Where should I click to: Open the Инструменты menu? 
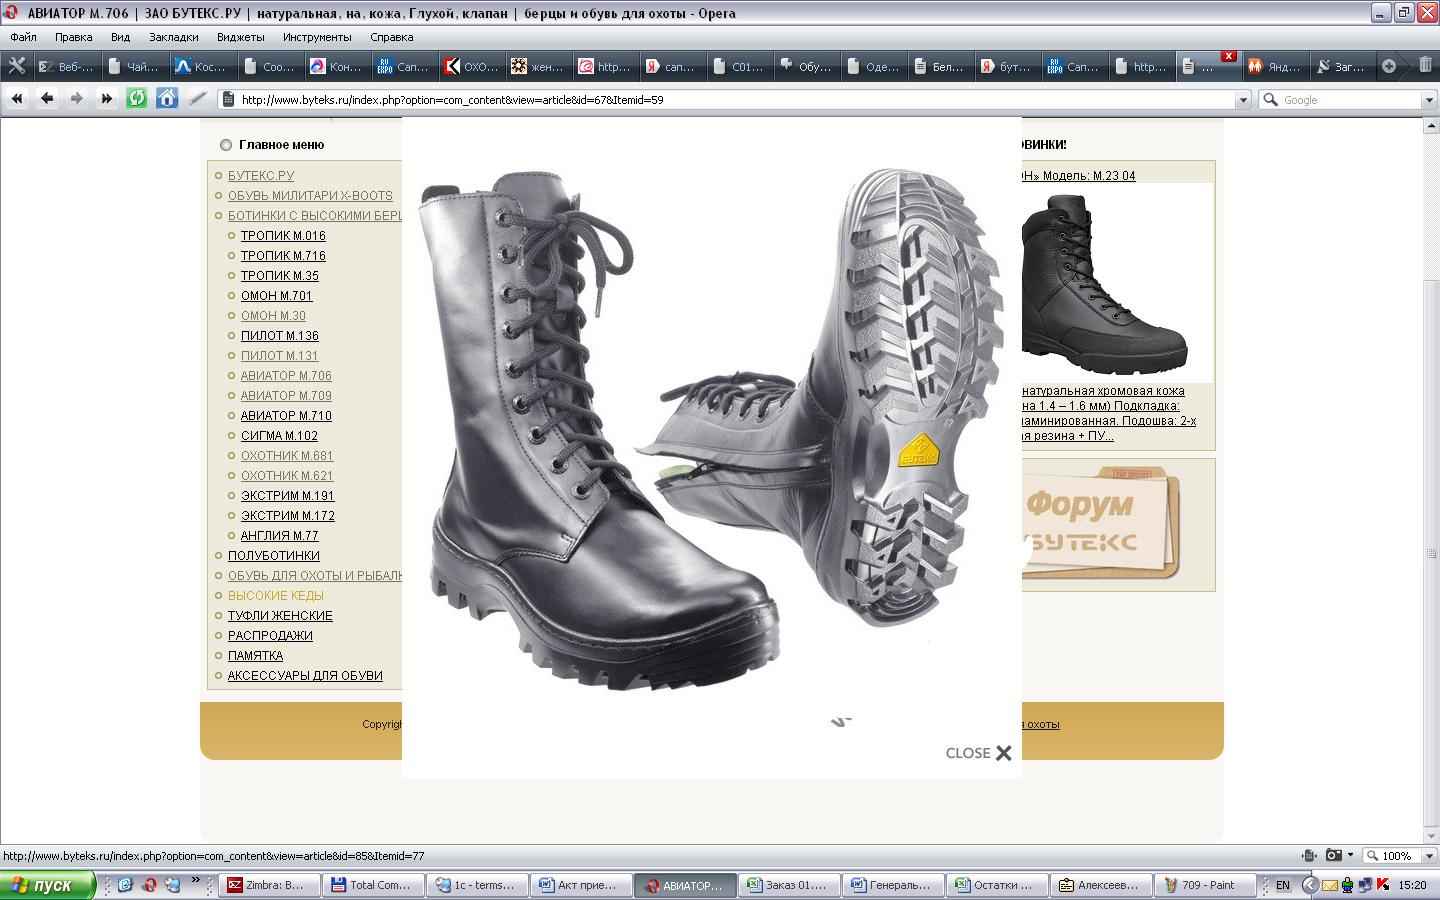pos(317,37)
